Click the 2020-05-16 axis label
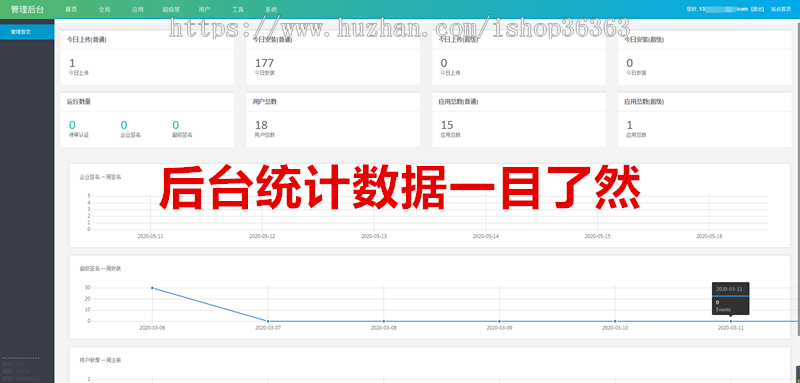The image size is (800, 383). point(709,237)
